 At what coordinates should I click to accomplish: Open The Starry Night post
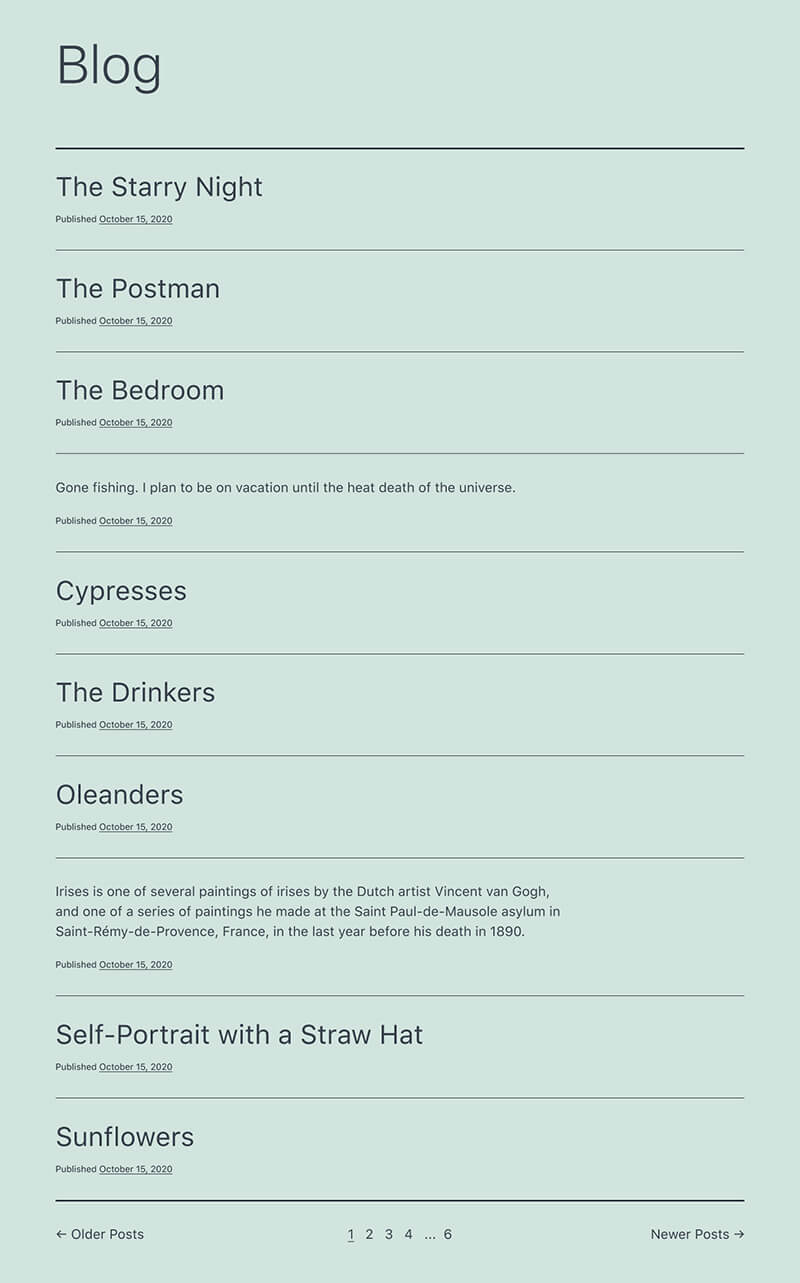[159, 187]
